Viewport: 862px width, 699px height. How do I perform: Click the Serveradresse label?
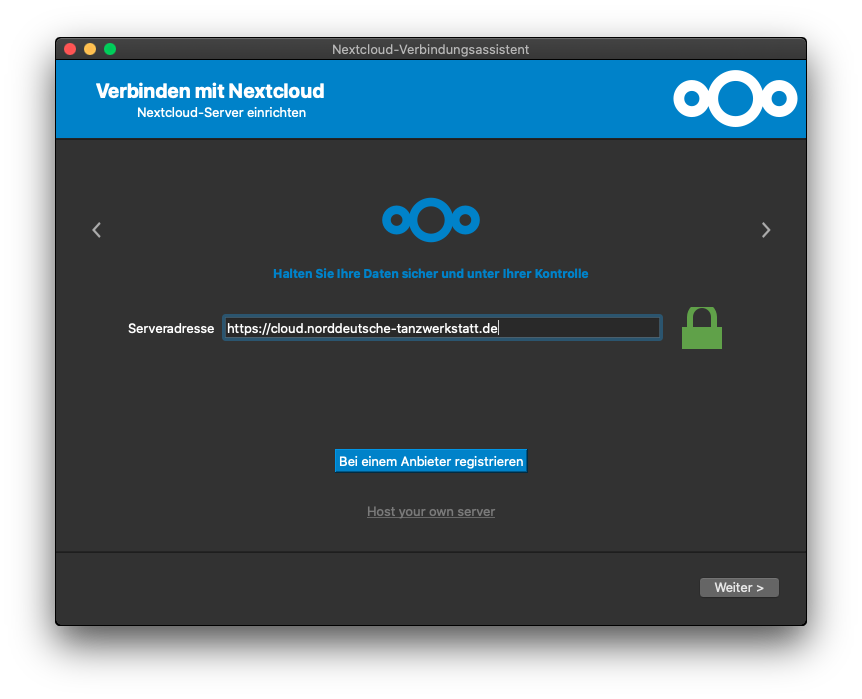171,329
